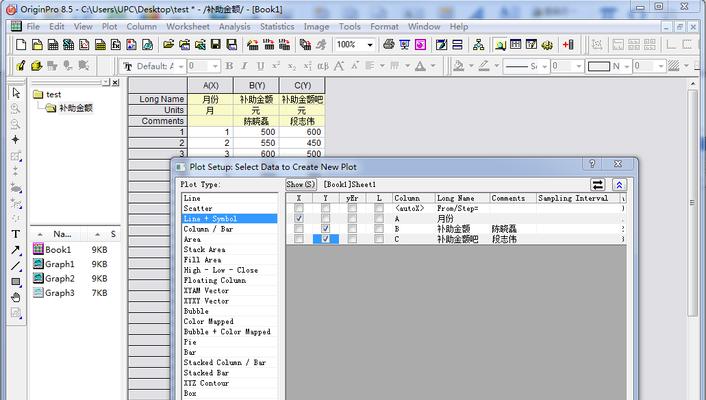The width and height of the screenshot is (706, 400).
Task: Click the worksheet vertical scrollbar
Action: pos(693,203)
